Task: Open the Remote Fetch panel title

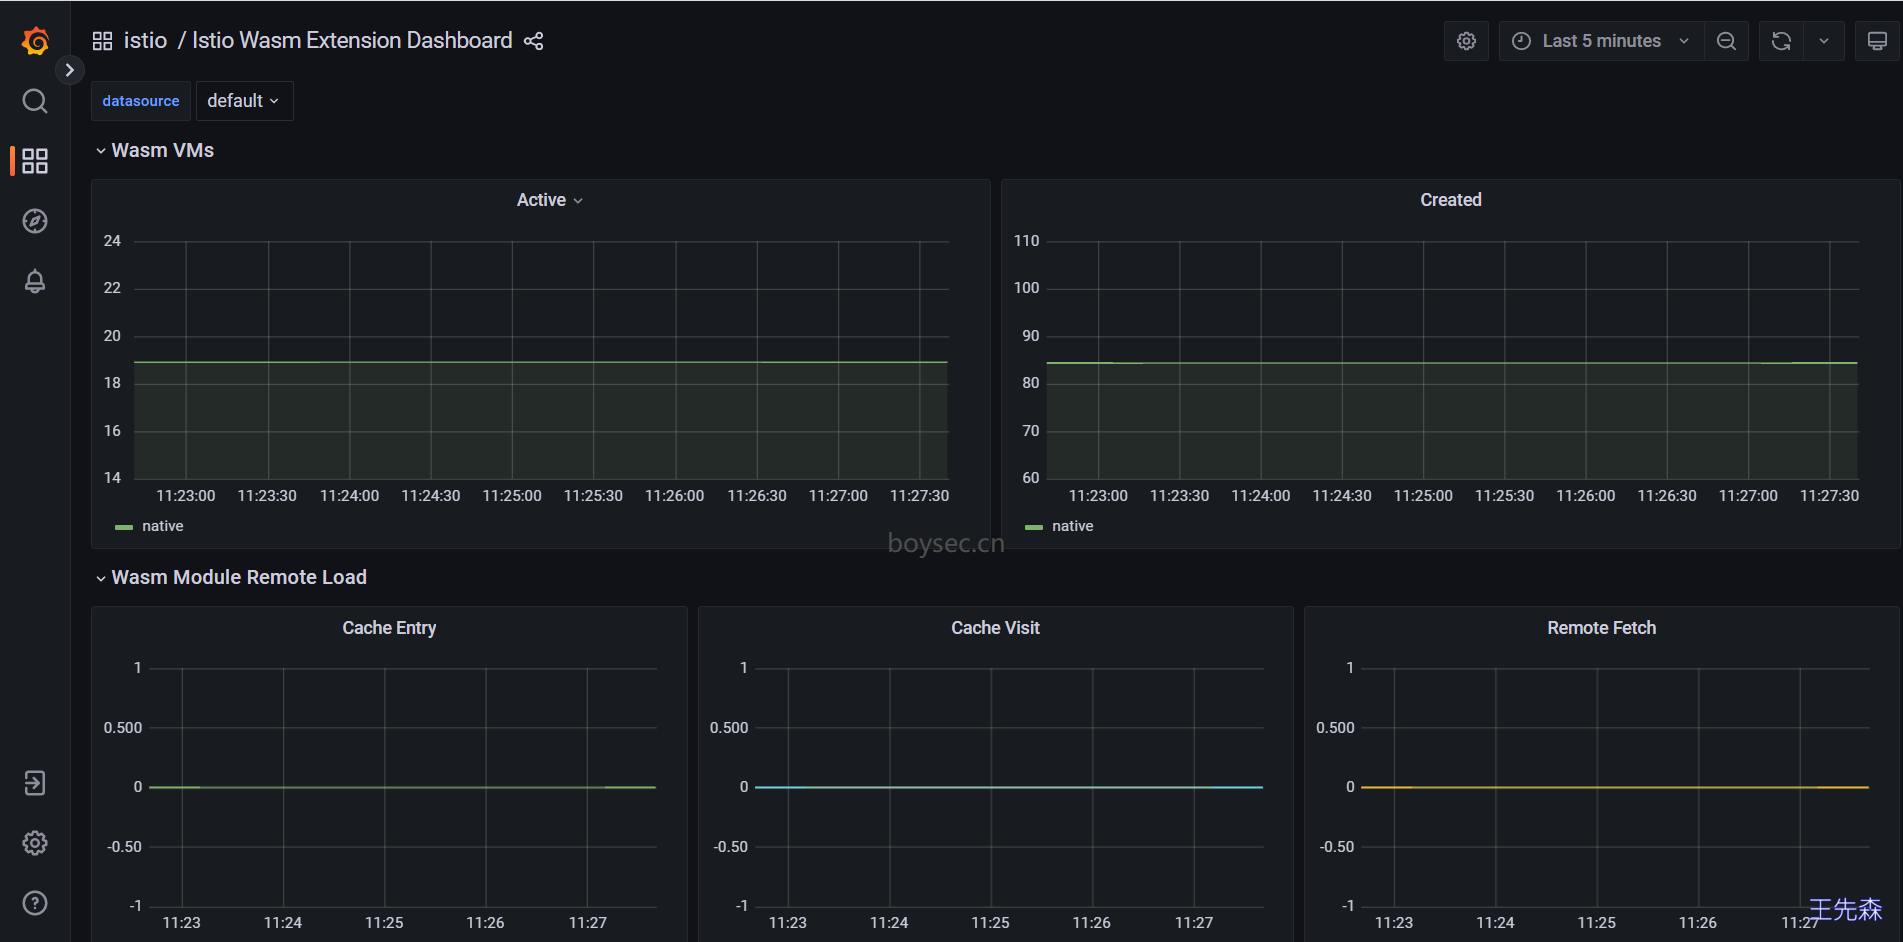Action: [1601, 628]
